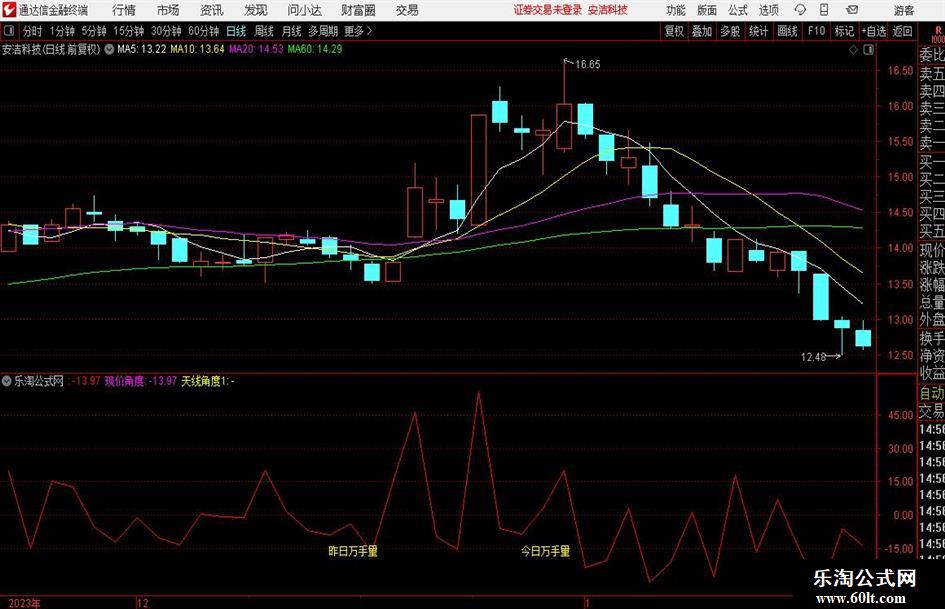Open the 发现 menu
The height and width of the screenshot is (609, 945).
(256, 10)
